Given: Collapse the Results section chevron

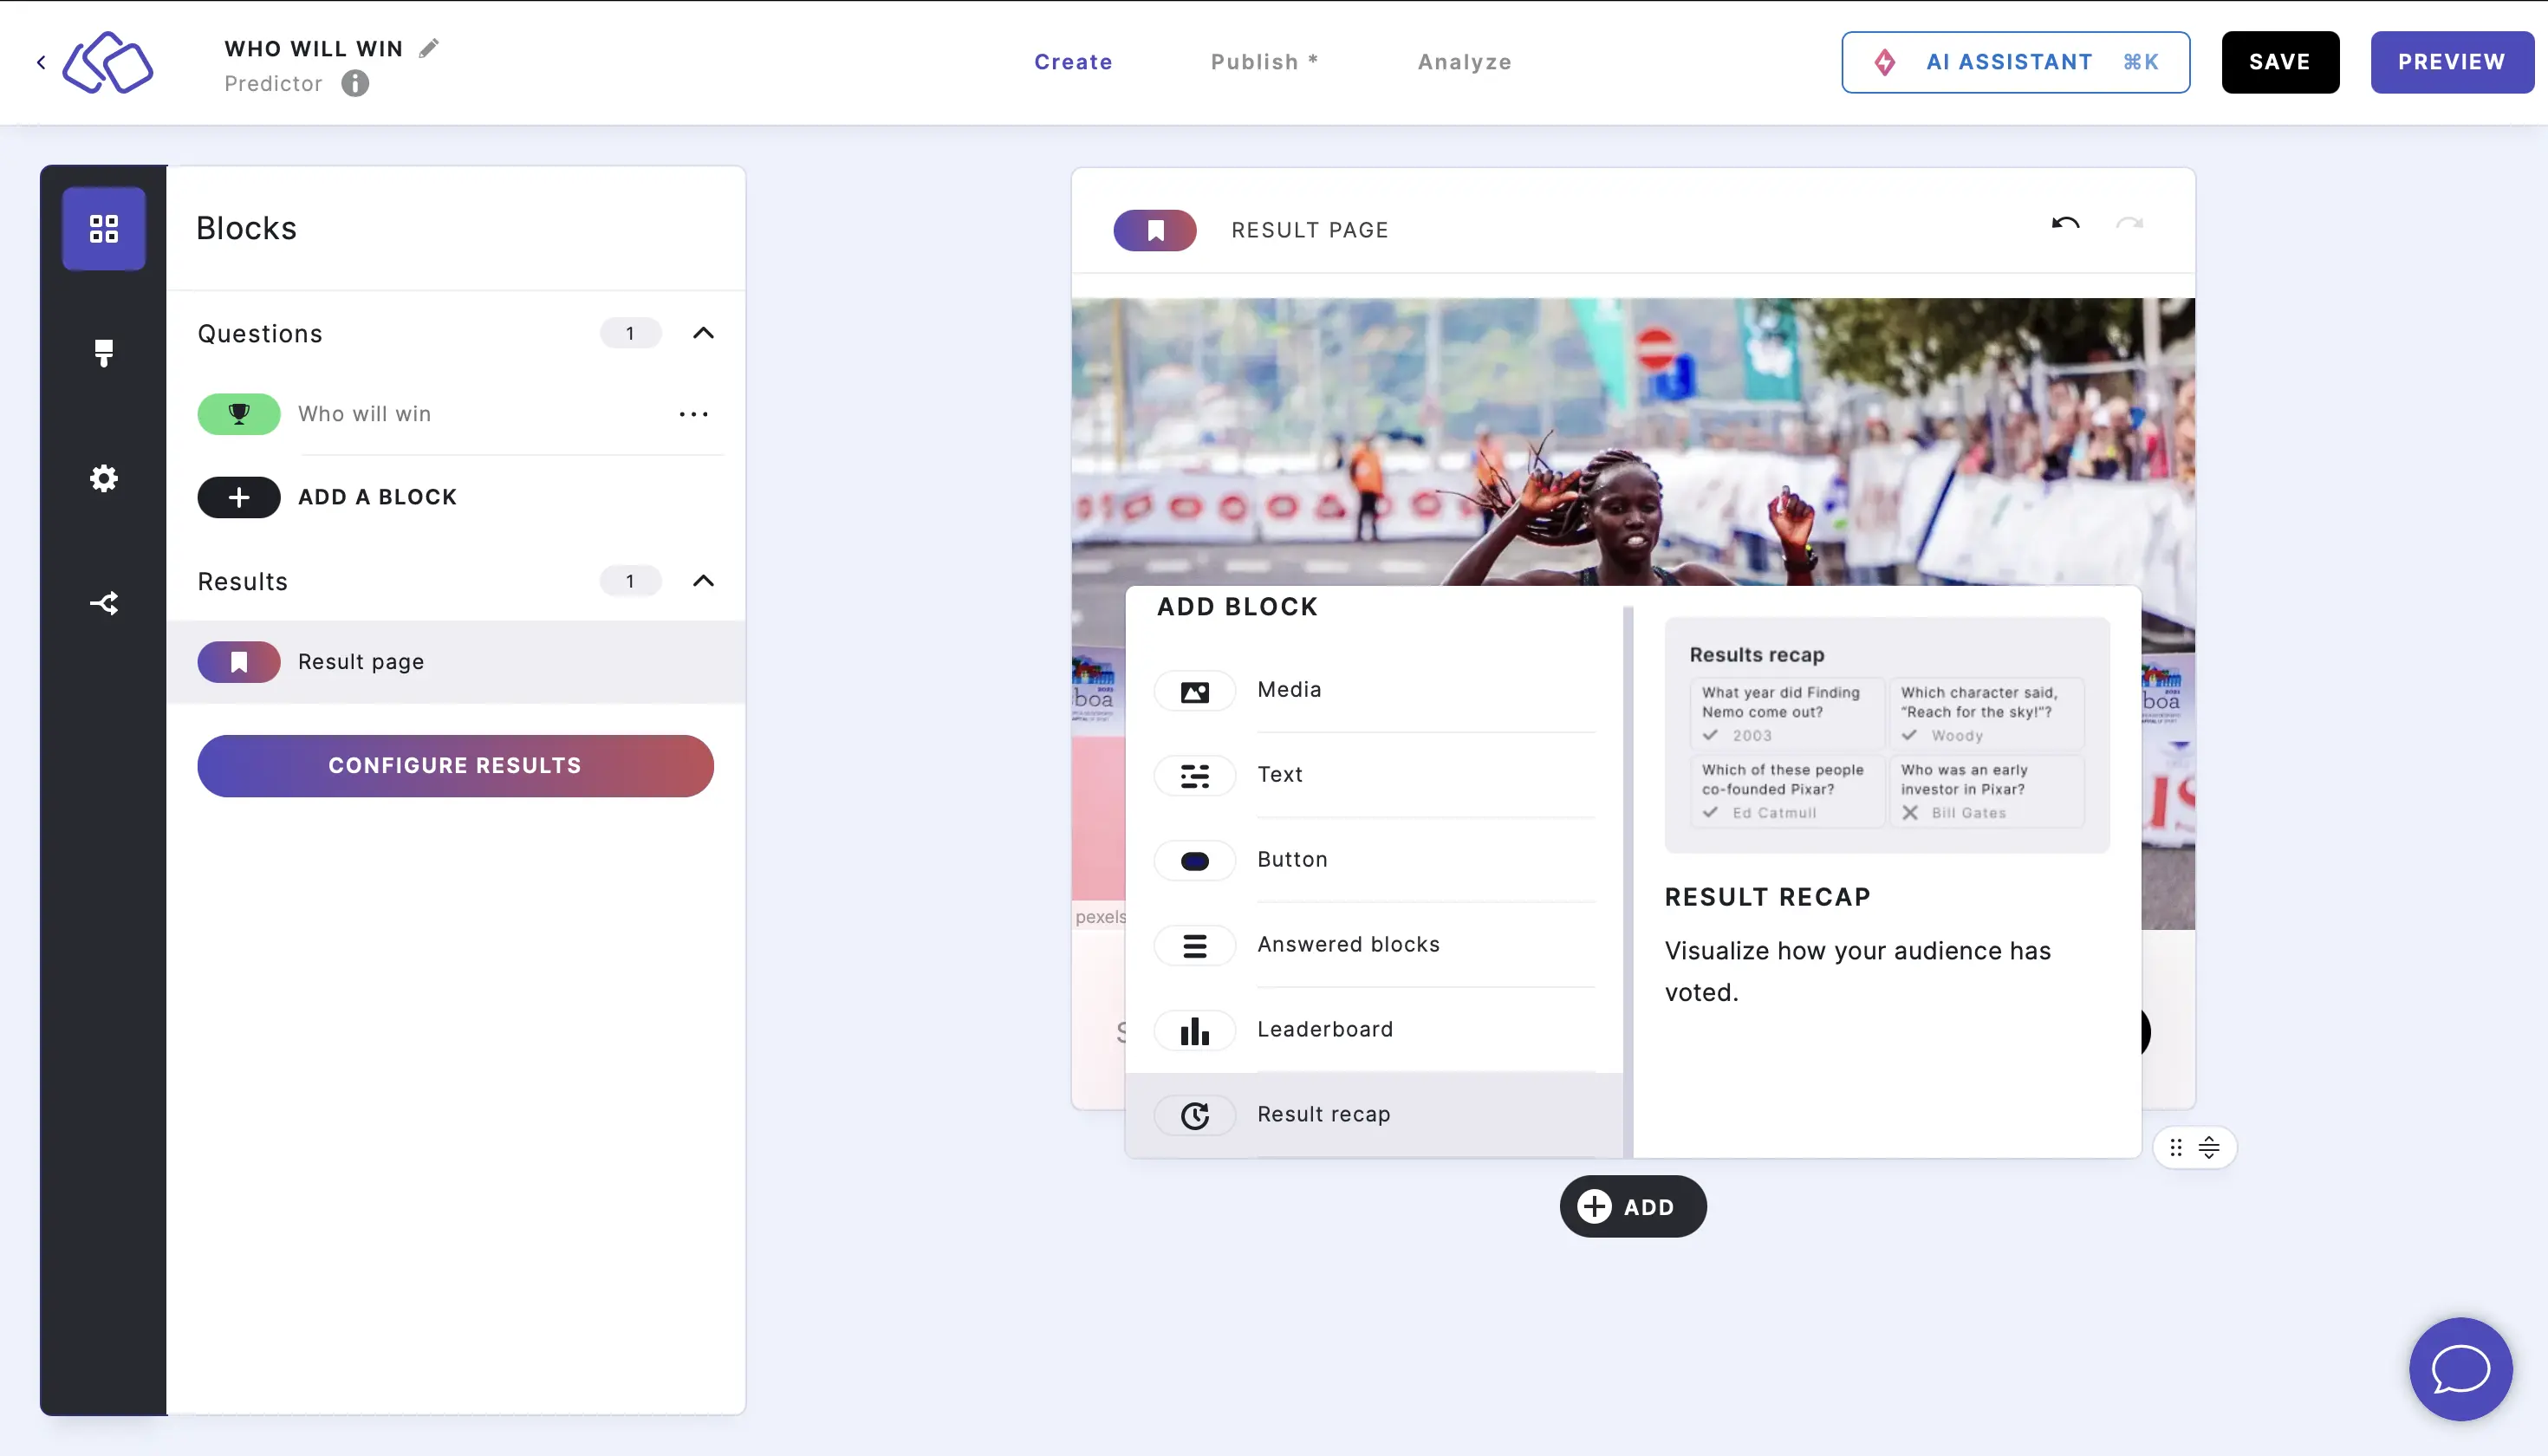Looking at the screenshot, I should [704, 581].
